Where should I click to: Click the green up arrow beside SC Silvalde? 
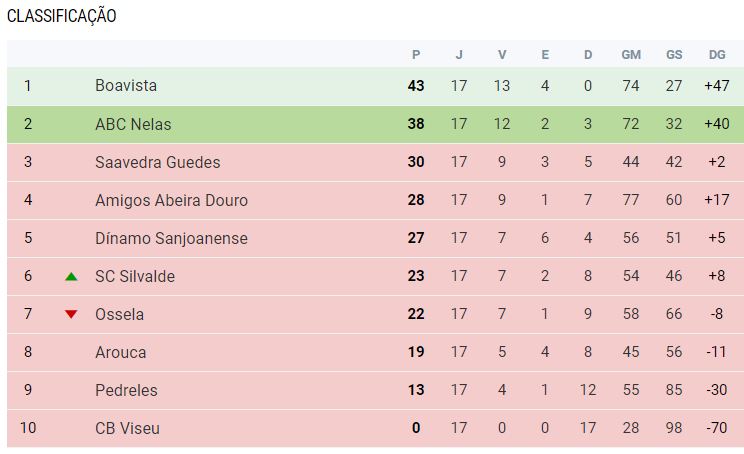click(71, 276)
